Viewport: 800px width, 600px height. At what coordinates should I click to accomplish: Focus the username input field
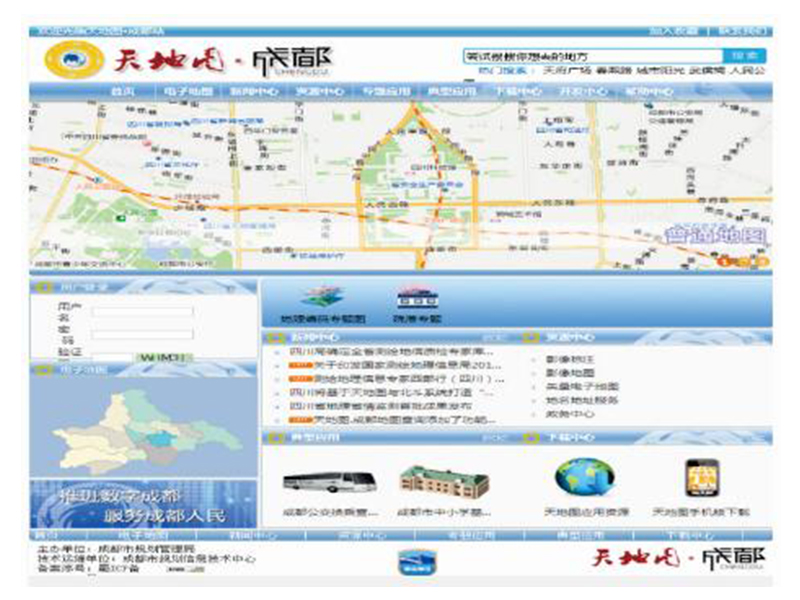click(x=143, y=311)
